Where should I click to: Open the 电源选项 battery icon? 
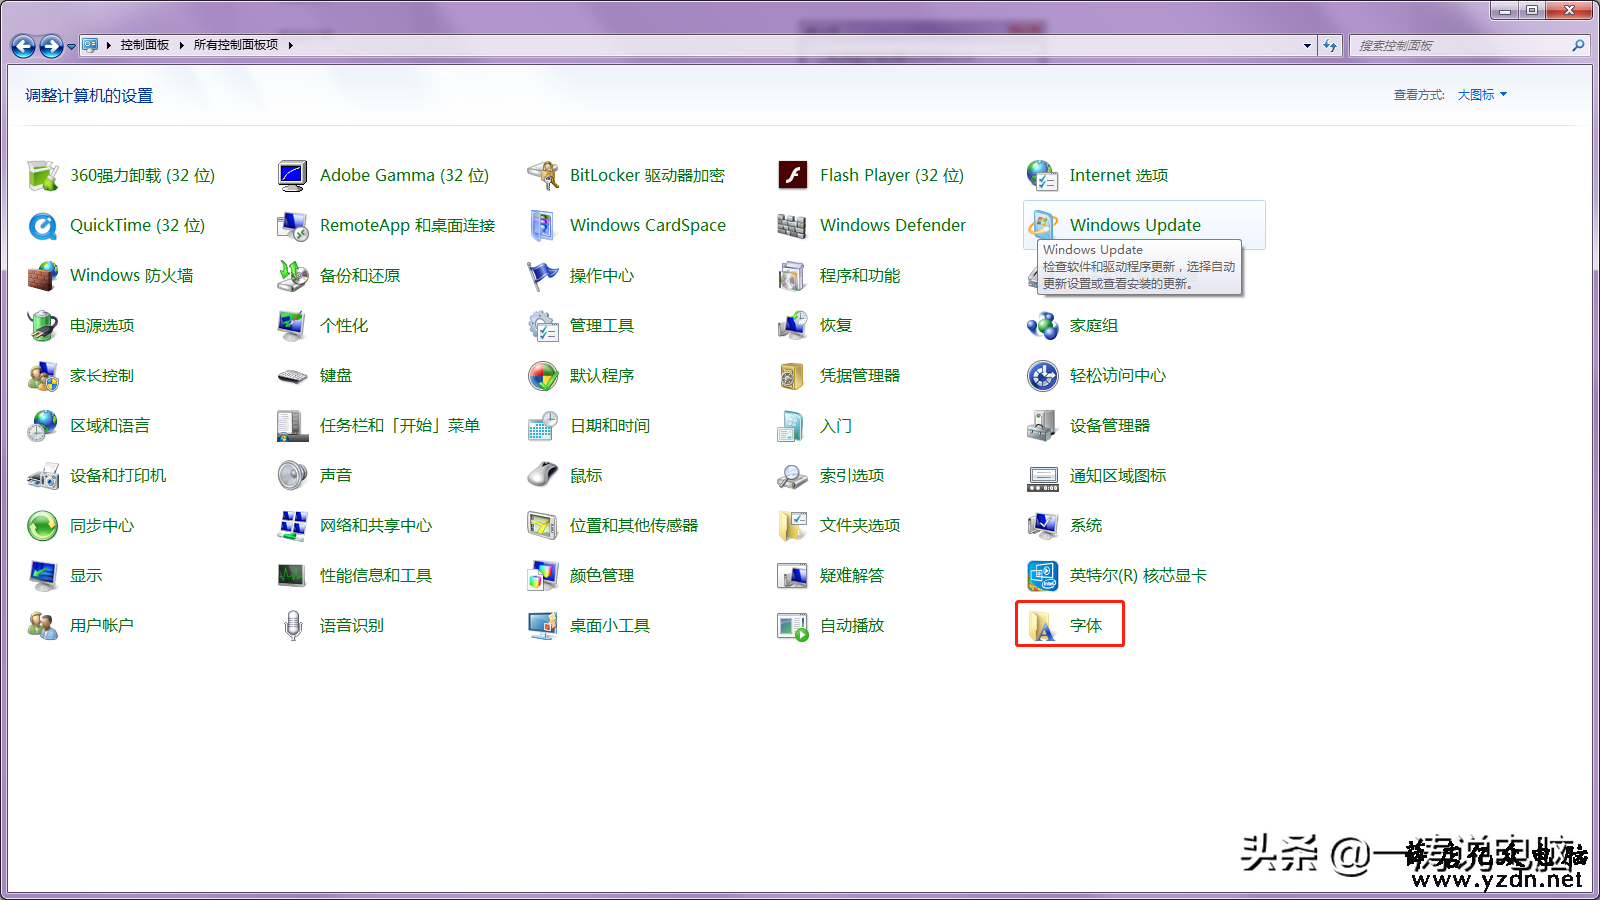pyautogui.click(x=43, y=325)
